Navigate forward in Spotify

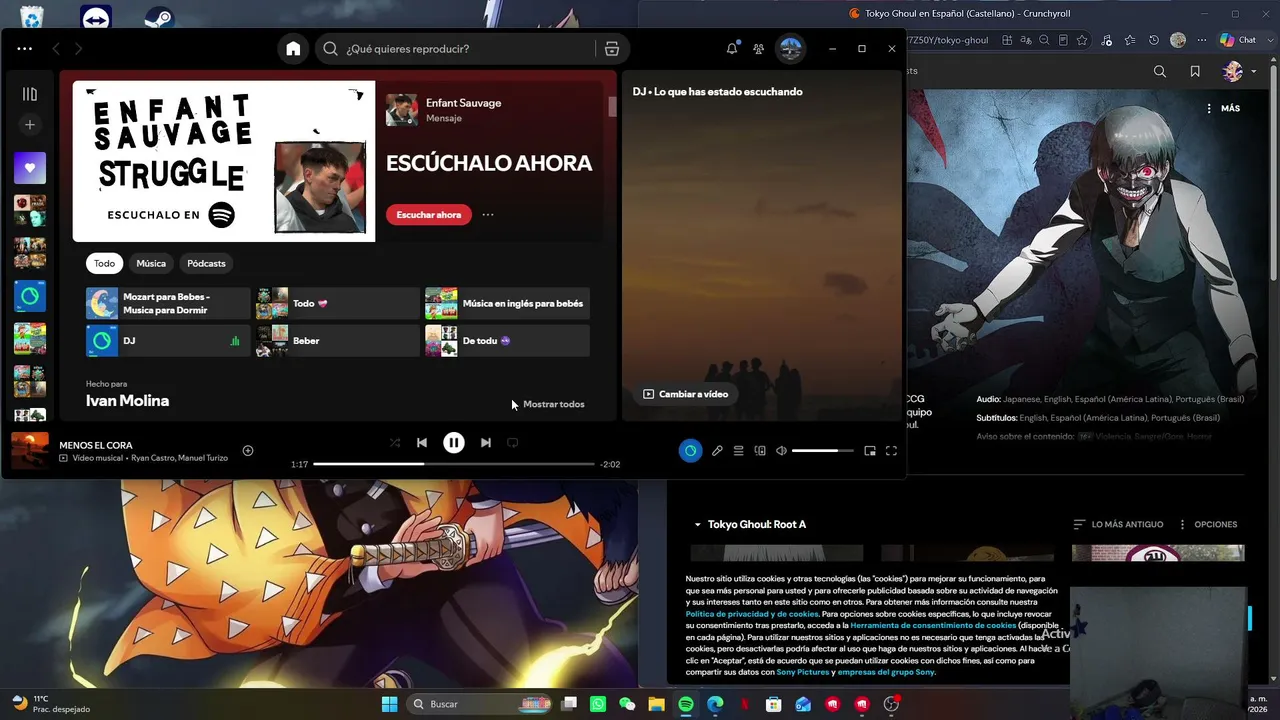coord(78,48)
